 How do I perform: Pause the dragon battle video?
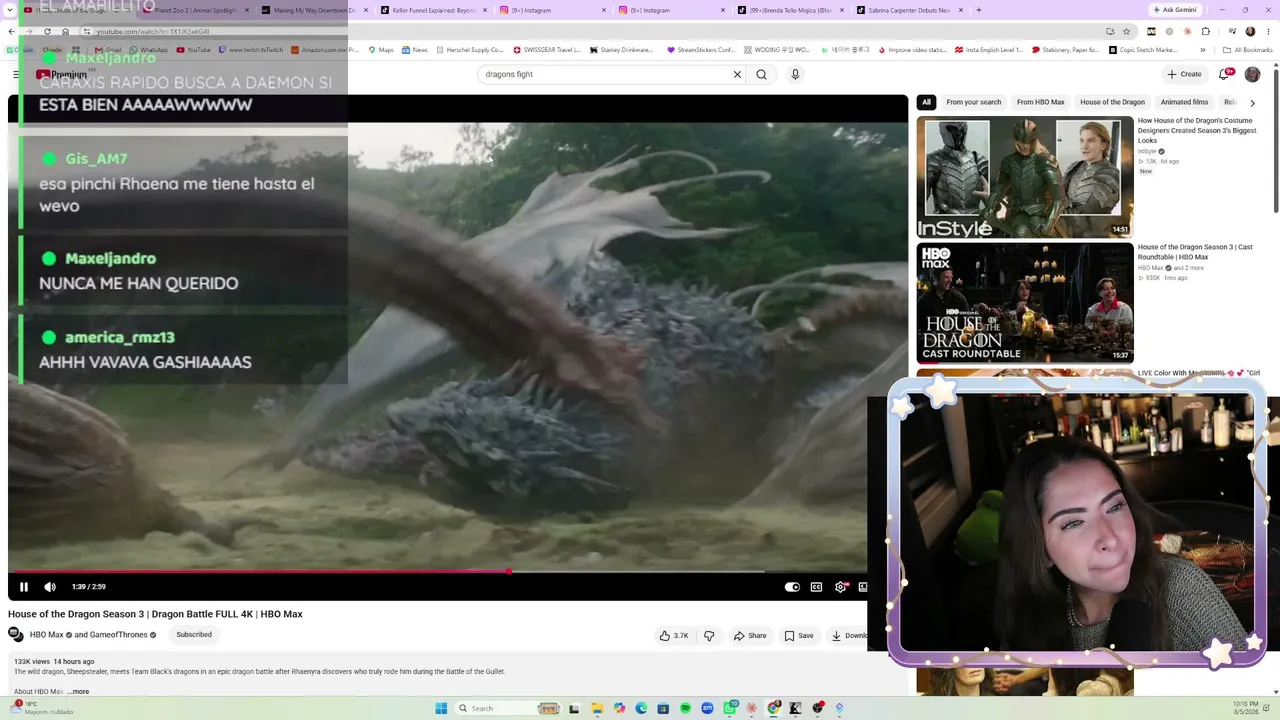[24, 587]
